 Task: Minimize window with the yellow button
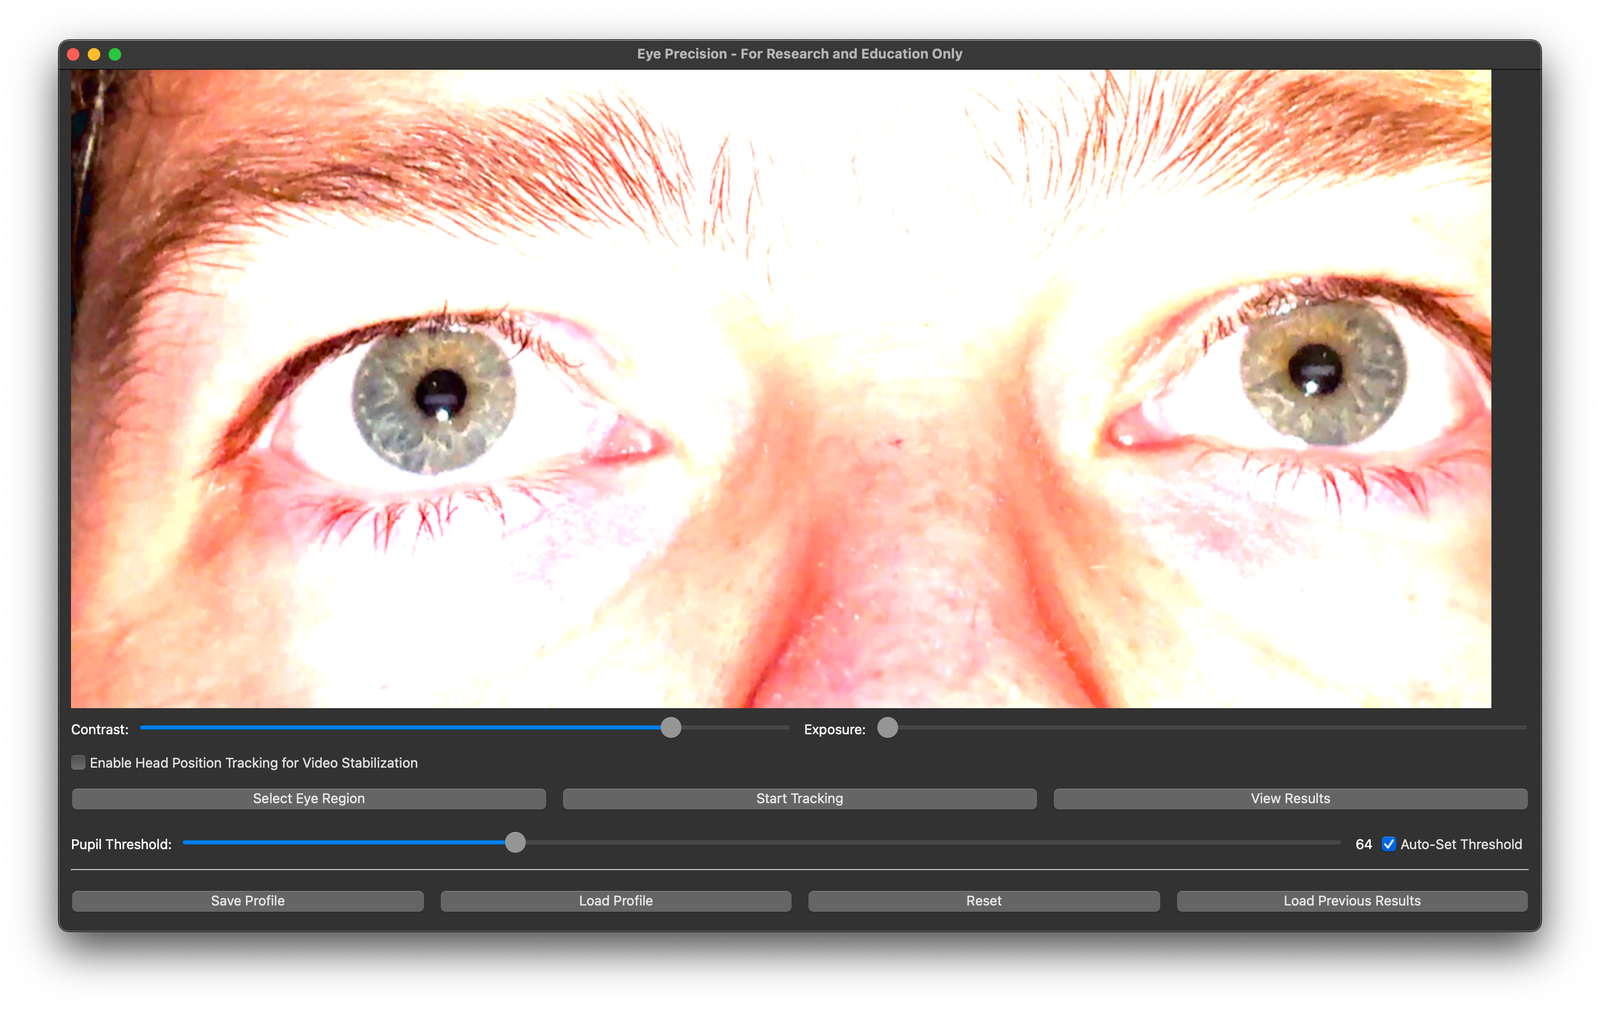pyautogui.click(x=94, y=54)
